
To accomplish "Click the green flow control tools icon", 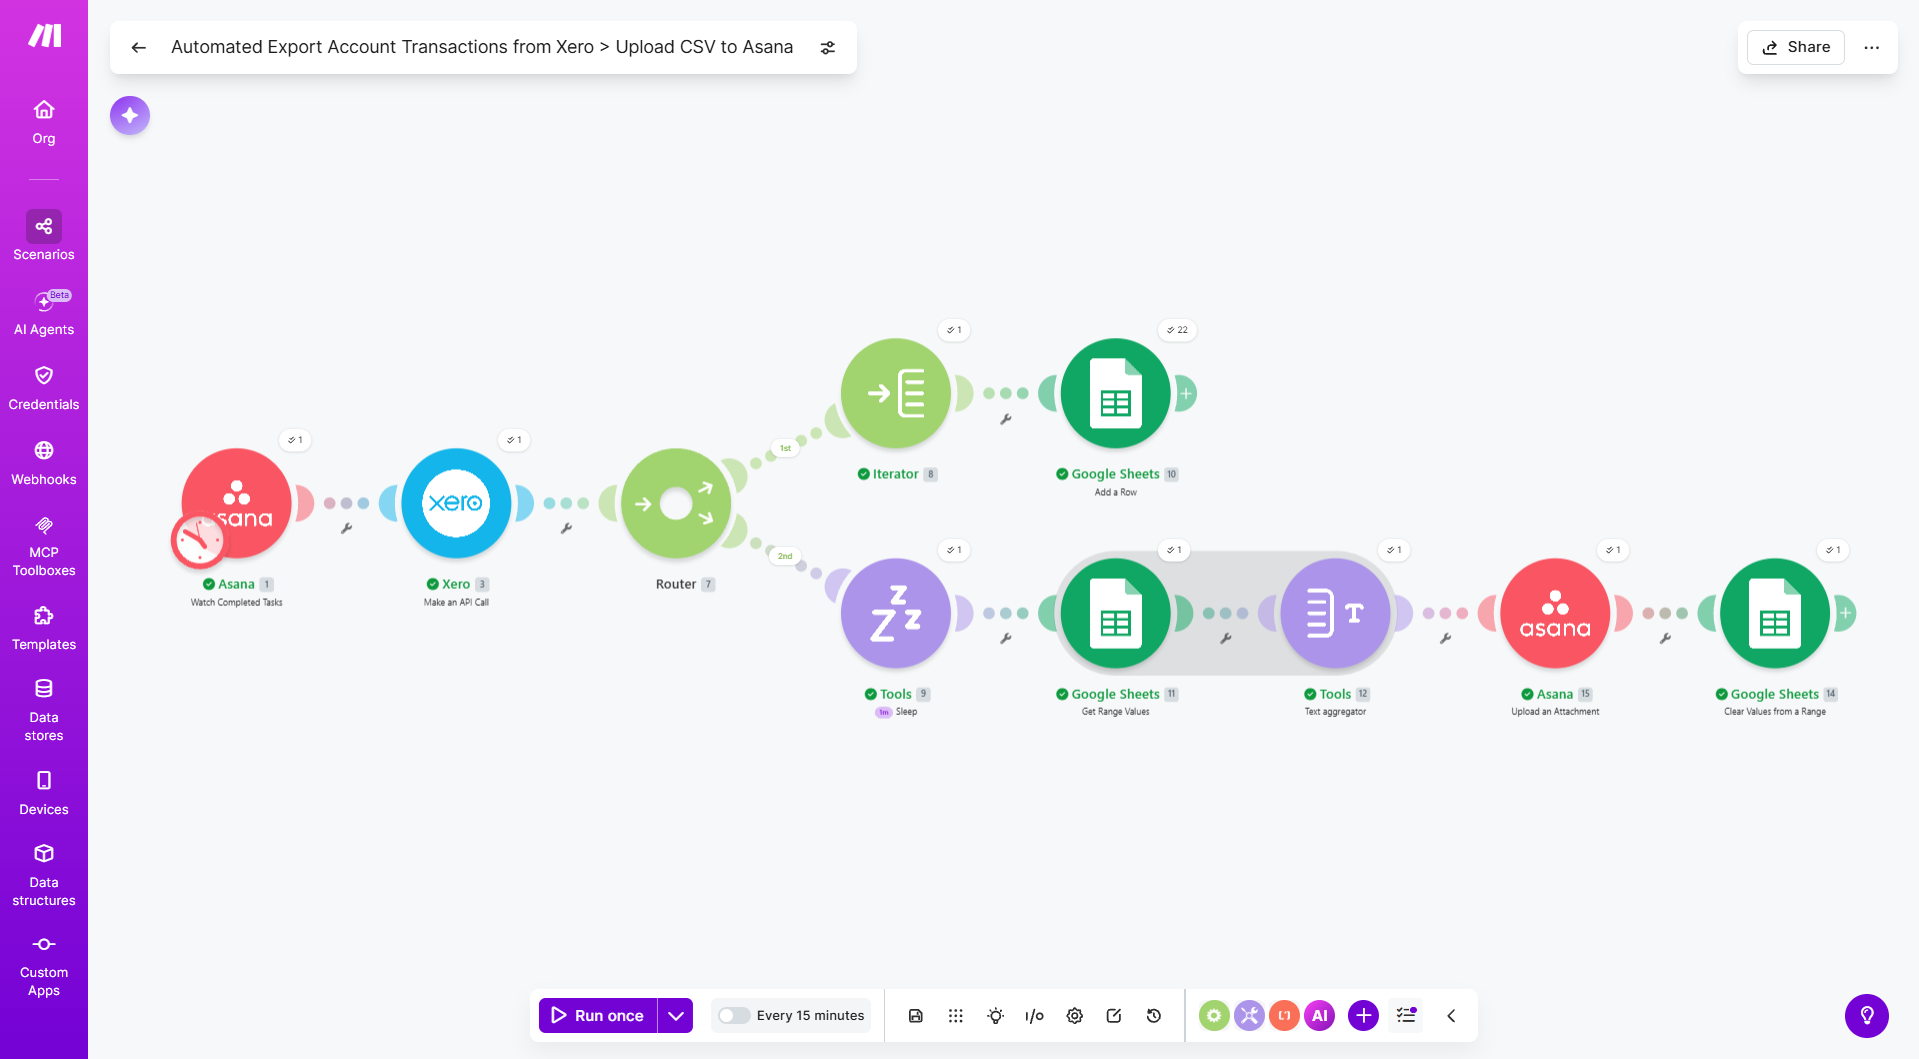I will point(1214,1016).
